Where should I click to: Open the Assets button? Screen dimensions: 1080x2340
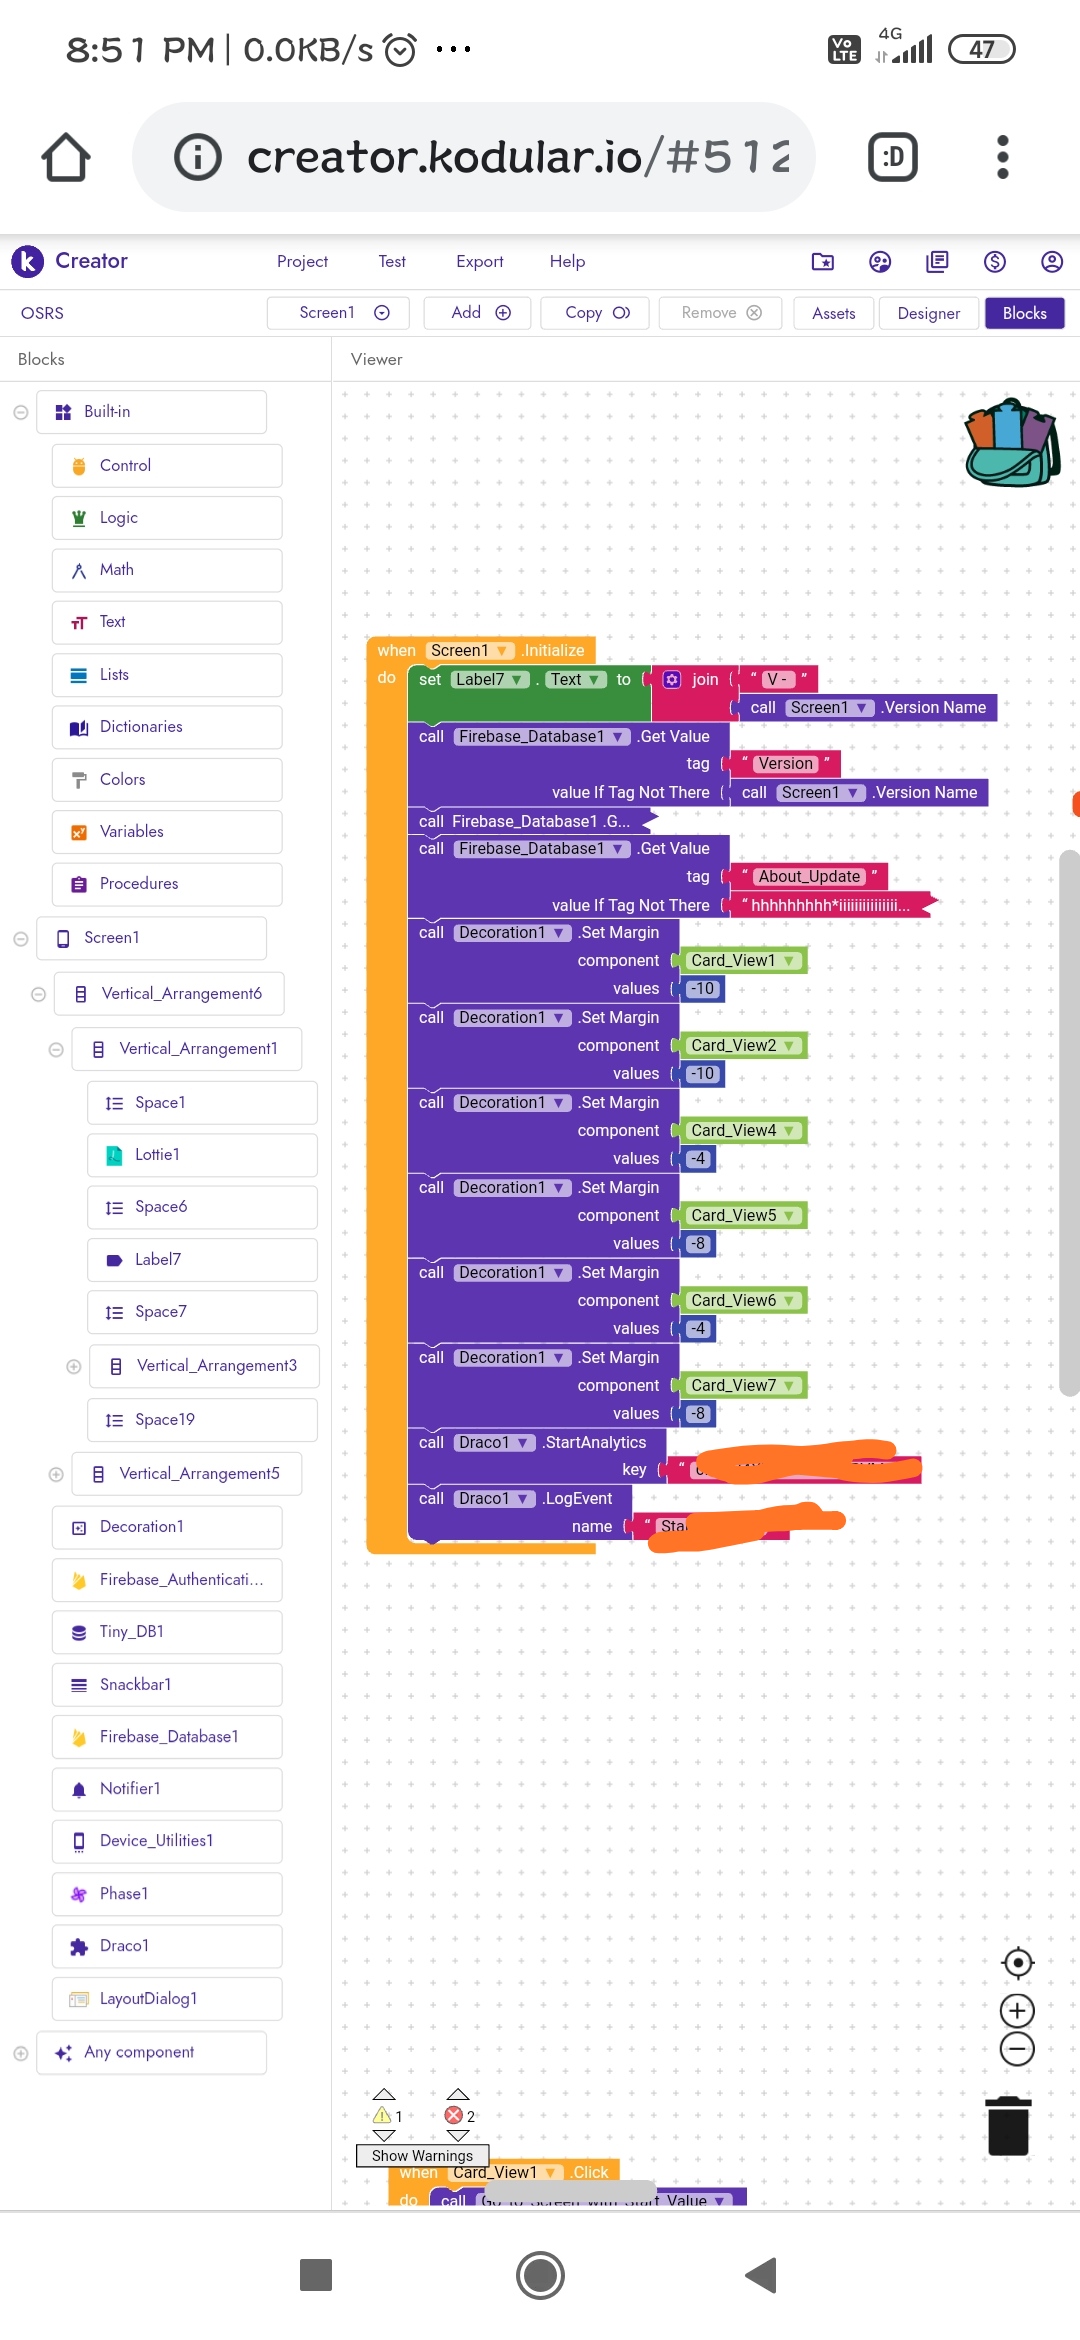pos(834,313)
